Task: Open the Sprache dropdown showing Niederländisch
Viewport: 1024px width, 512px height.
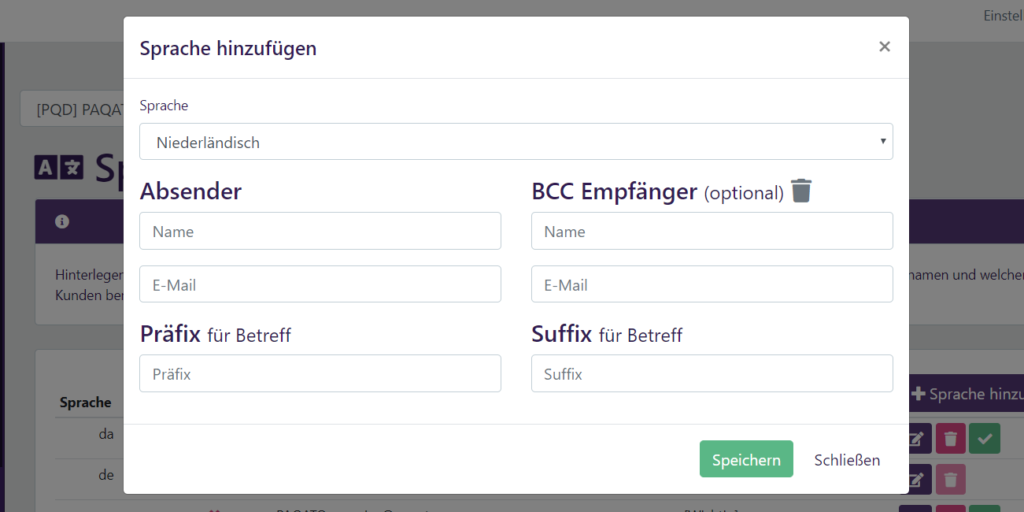Action: point(516,142)
